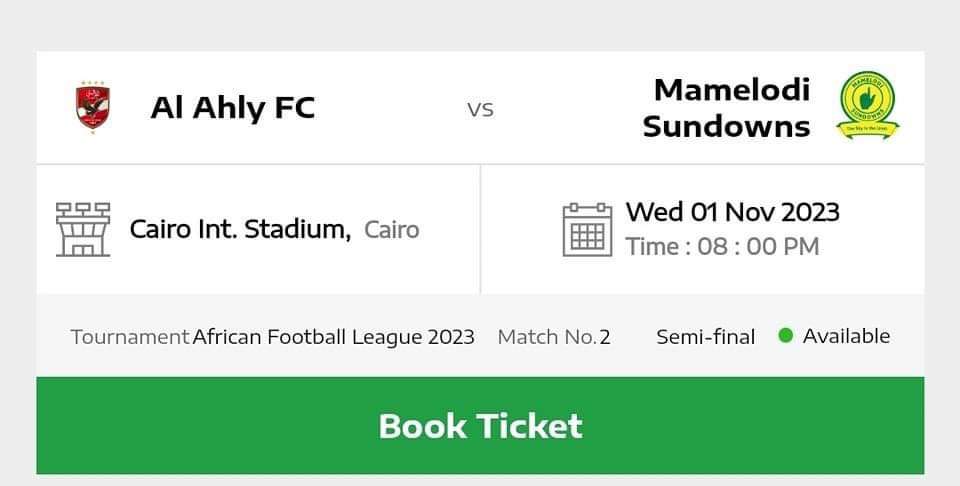Click the calendar icon beside the date
This screenshot has height=486, width=960.
[x=587, y=229]
